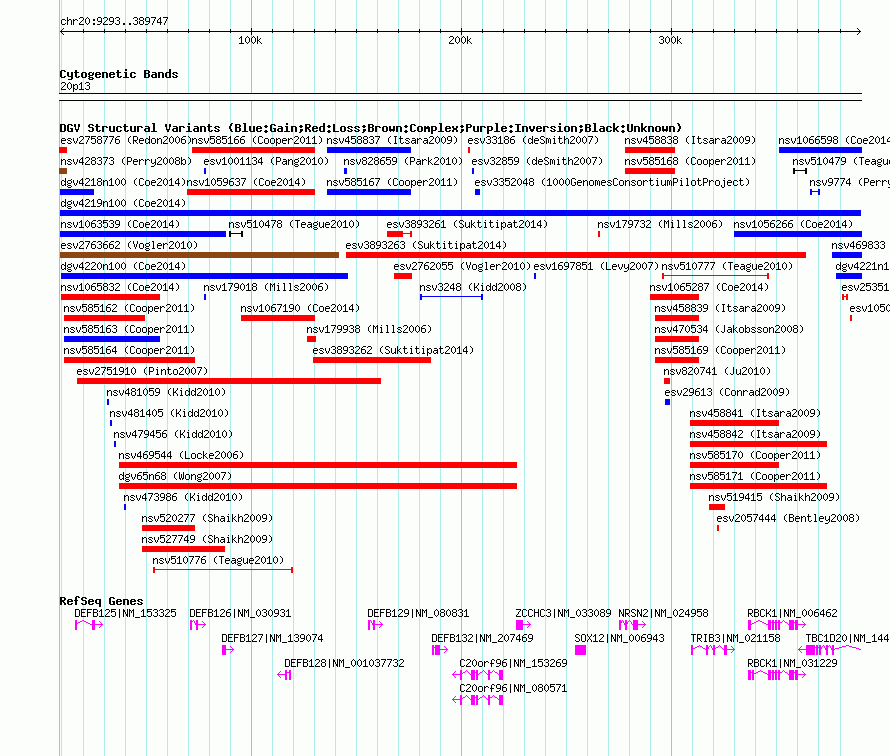Open the esv3352048 1000GenomesConsortiumPilotProject label
Viewport: 890px width, 756px height.
point(612,182)
